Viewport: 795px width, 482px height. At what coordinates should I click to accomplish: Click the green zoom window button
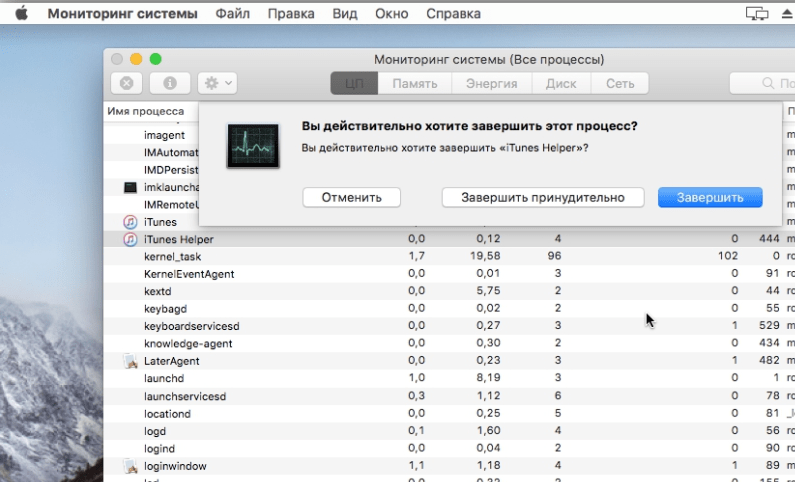pyautogui.click(x=156, y=59)
